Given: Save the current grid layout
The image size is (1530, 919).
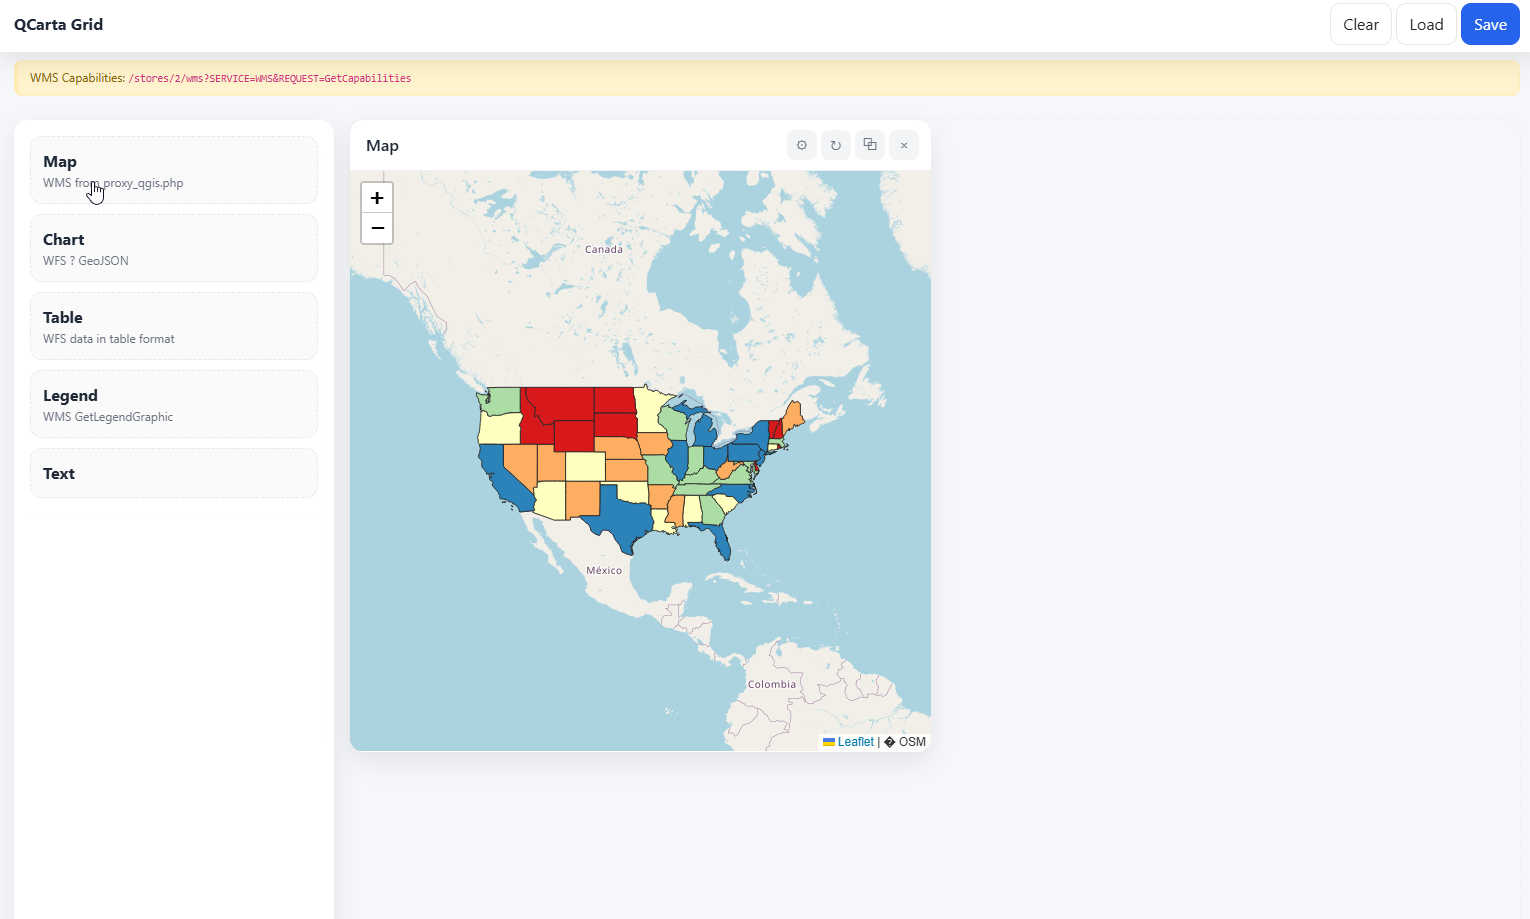Looking at the screenshot, I should click(x=1490, y=25).
